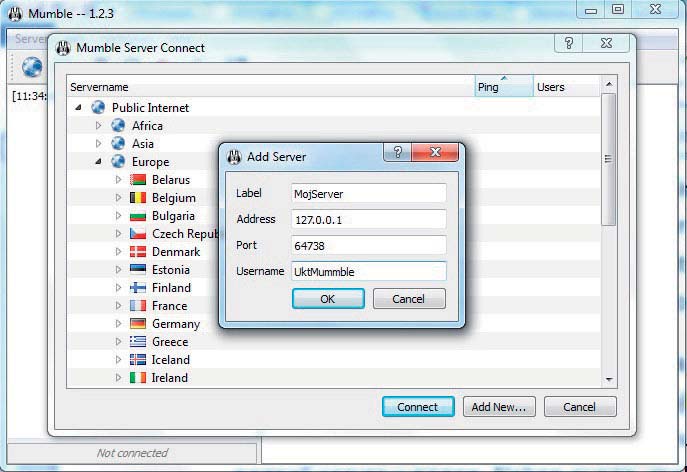The image size is (687, 472).
Task: Click the France flag icon
Action: tap(138, 305)
